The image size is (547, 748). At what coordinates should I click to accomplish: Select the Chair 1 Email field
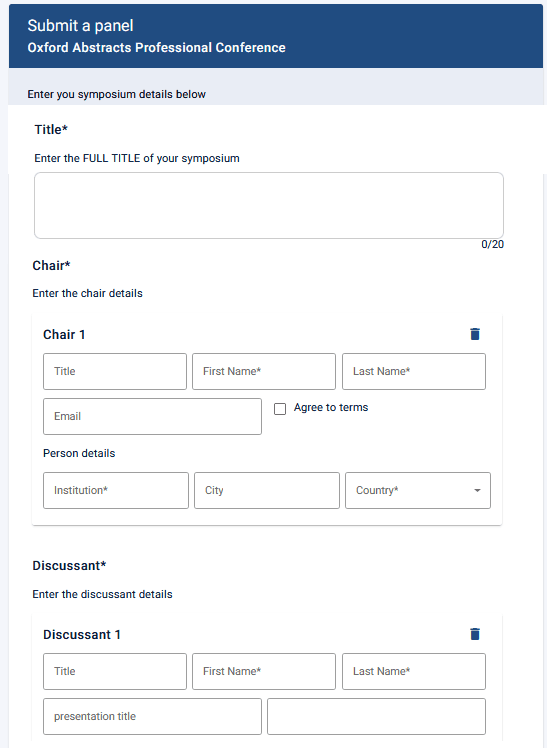[x=152, y=416]
